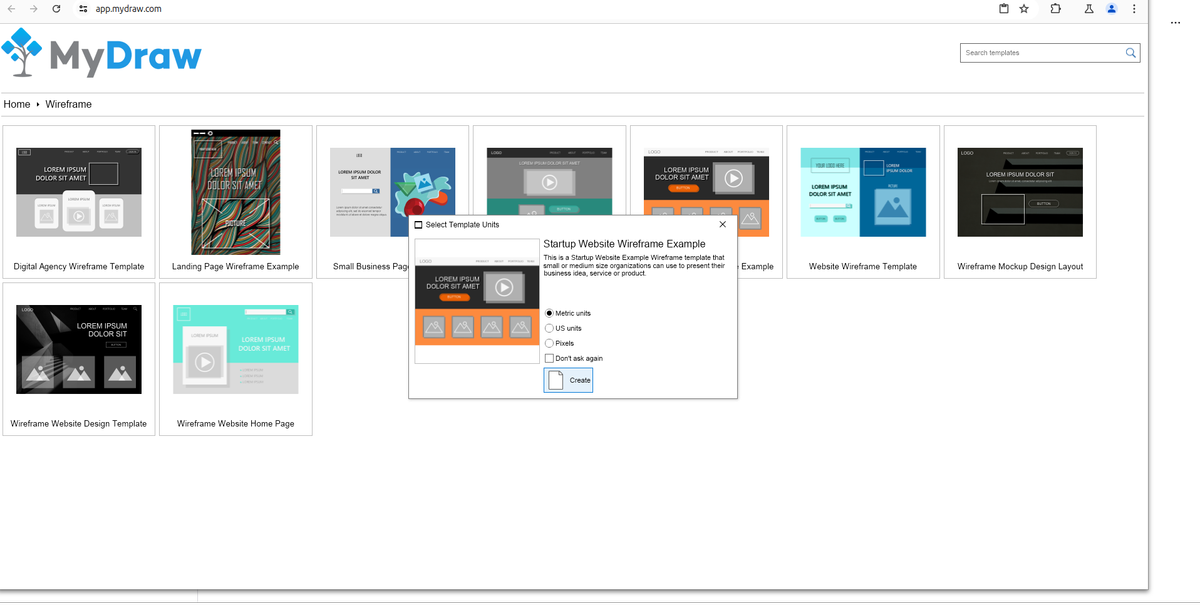Go to Home via the breadcrumb link
The width and height of the screenshot is (1200, 605).
(x=16, y=104)
